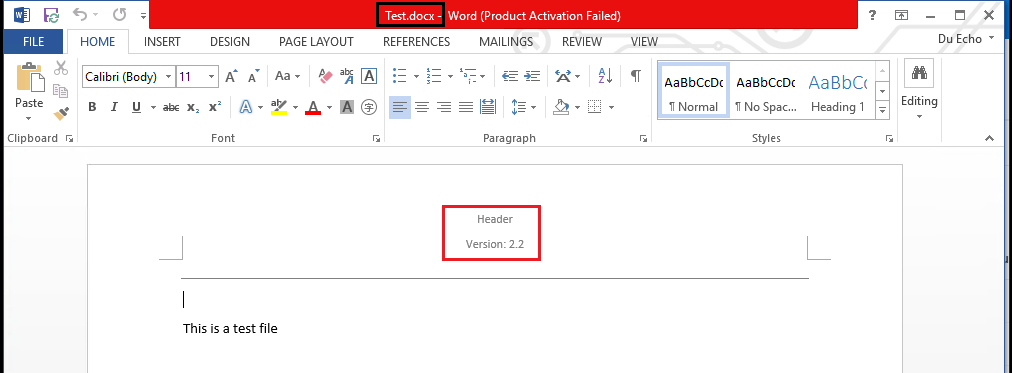Expand Styles gallery More arrow

pos(882,110)
